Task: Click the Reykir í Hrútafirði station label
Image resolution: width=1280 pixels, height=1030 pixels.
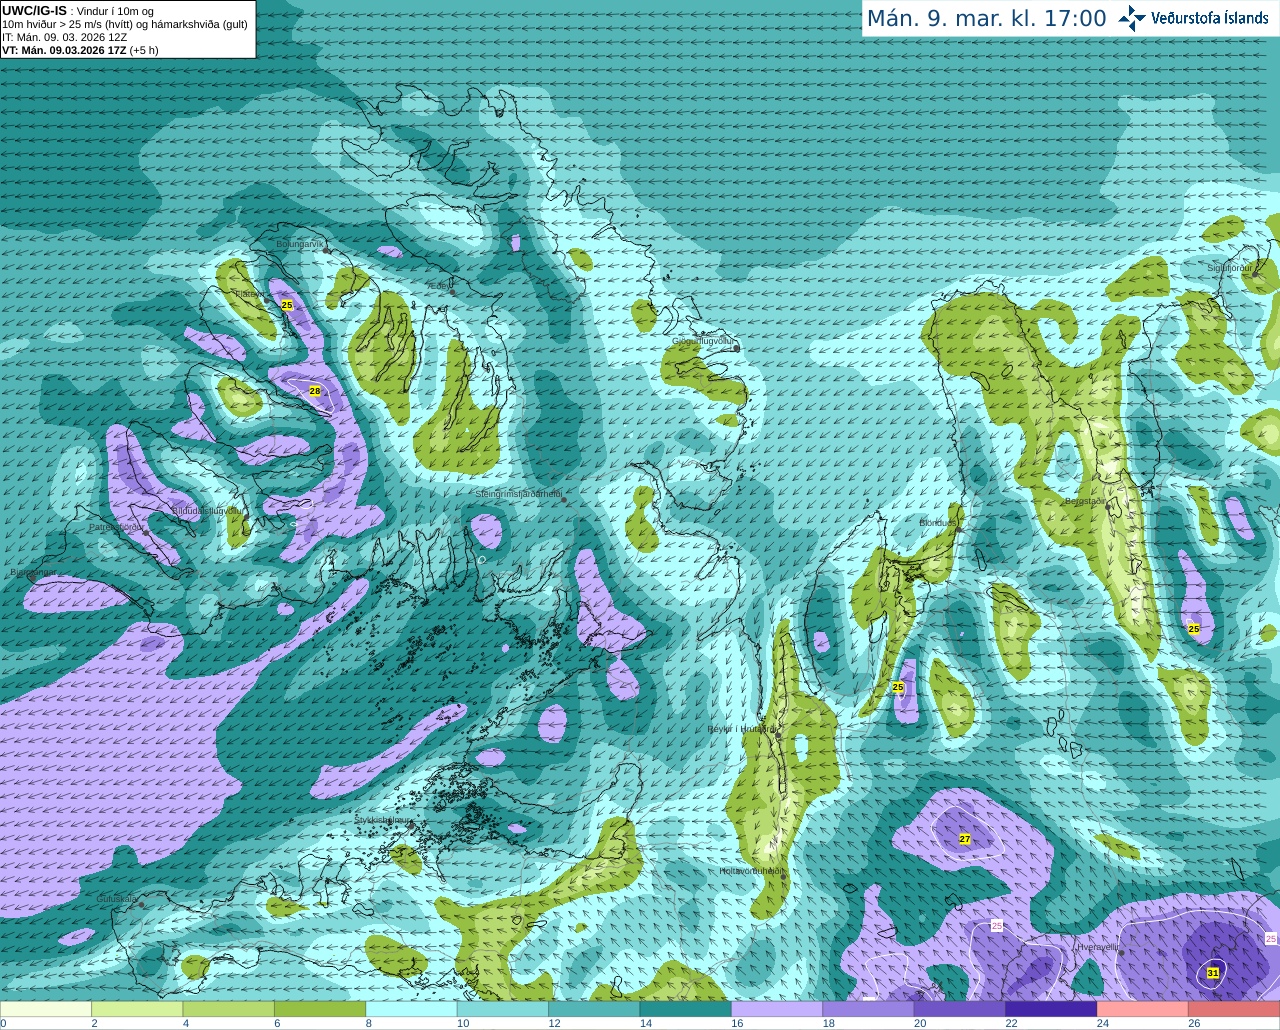Action: pyautogui.click(x=741, y=729)
